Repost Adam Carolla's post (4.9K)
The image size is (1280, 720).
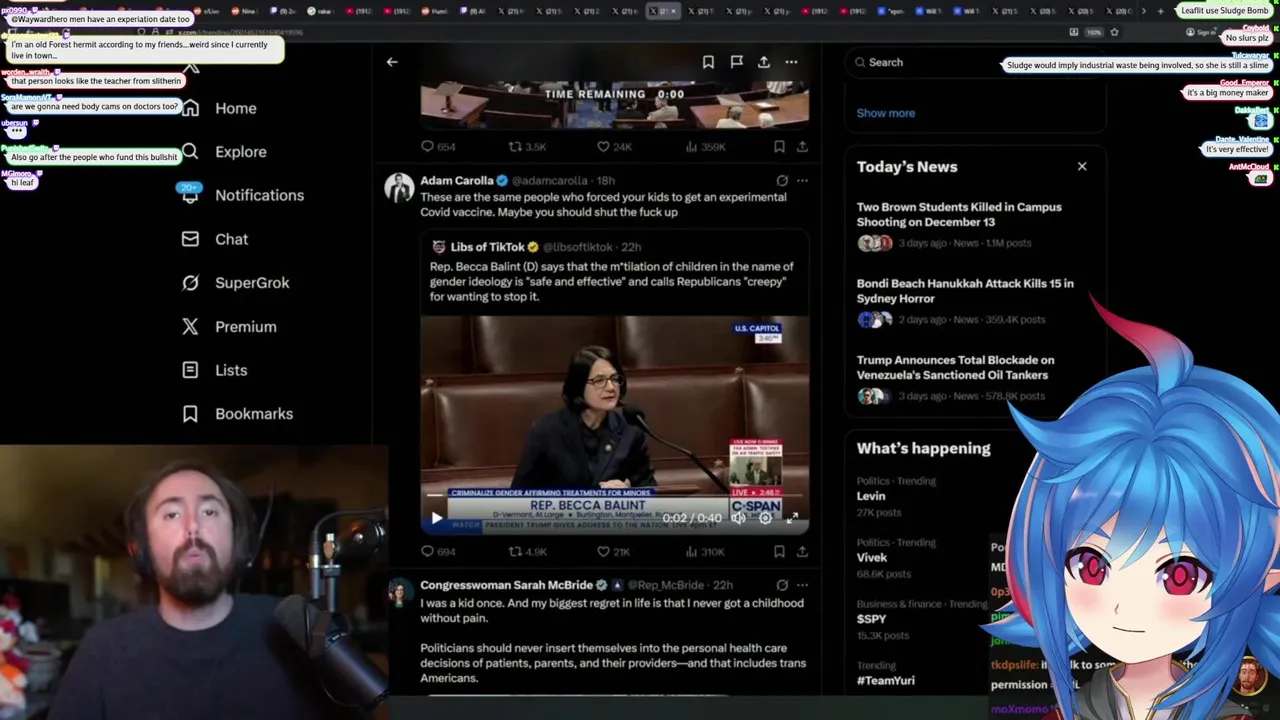pos(527,551)
